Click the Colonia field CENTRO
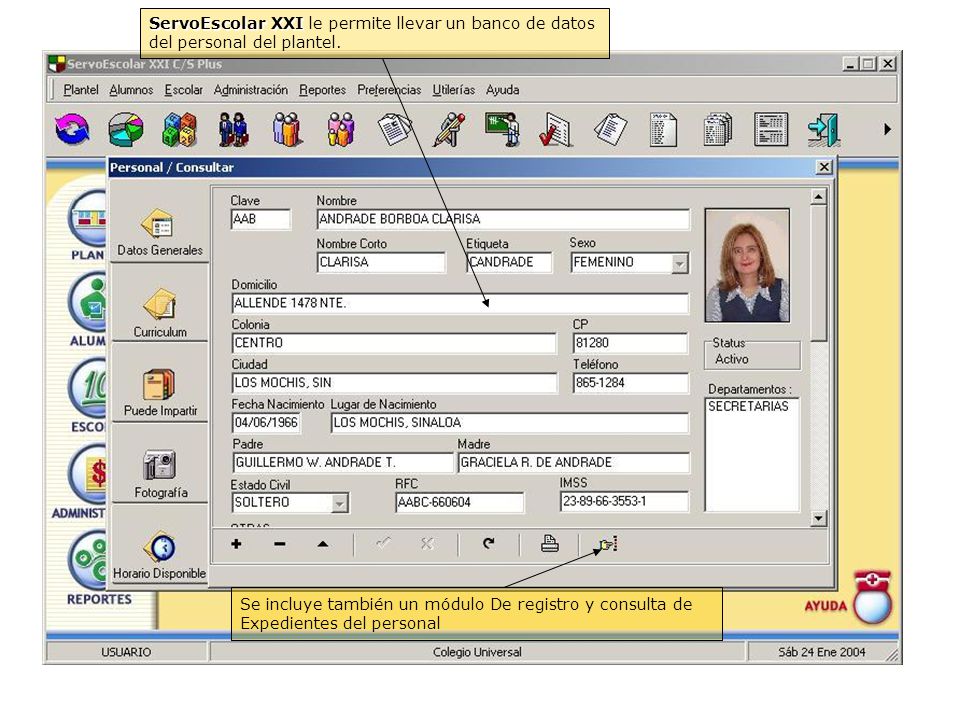960x720 pixels. pyautogui.click(x=394, y=343)
